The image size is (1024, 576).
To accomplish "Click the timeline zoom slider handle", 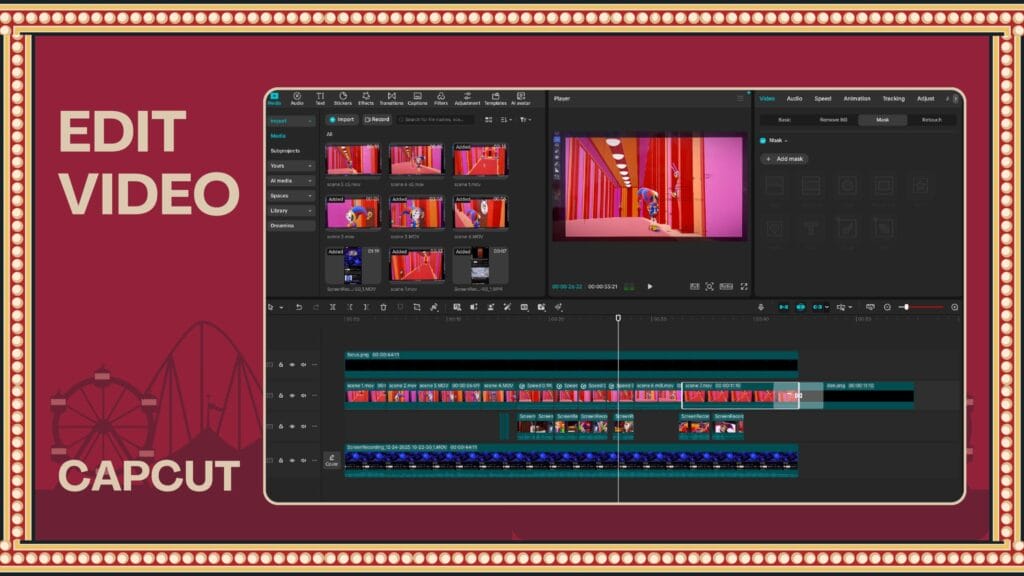I will click(x=906, y=307).
